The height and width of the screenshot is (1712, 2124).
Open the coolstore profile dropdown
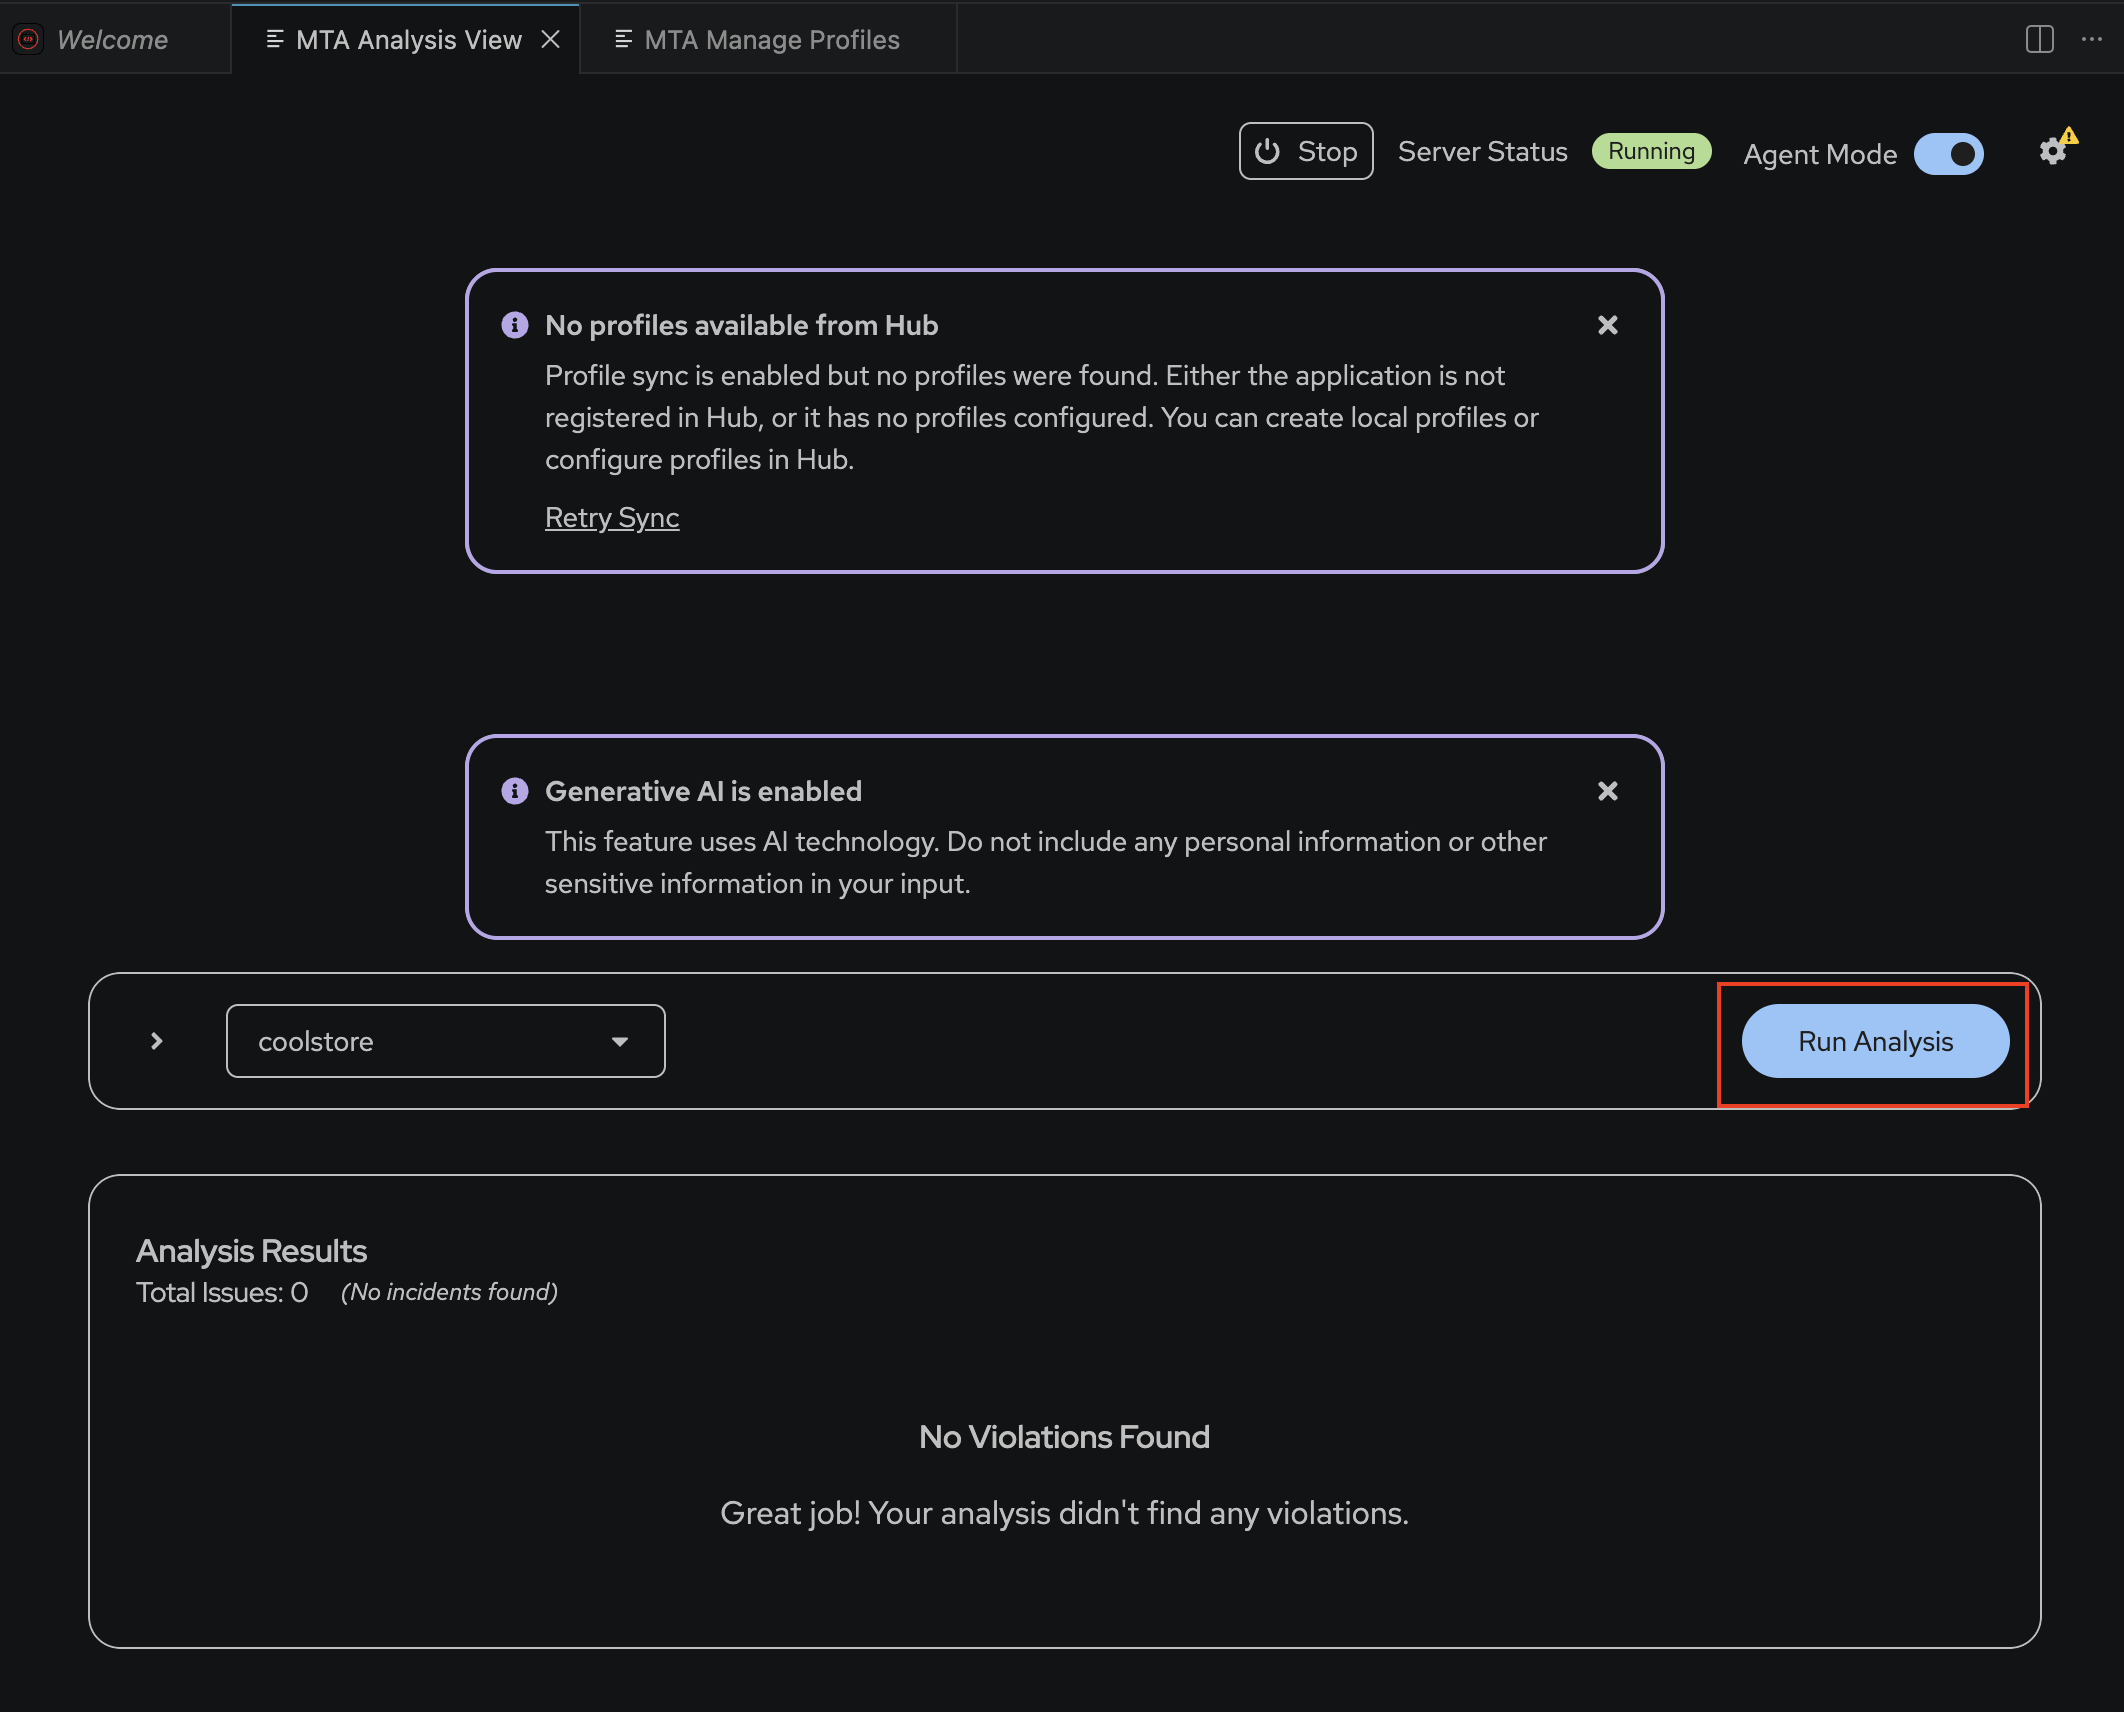[446, 1041]
